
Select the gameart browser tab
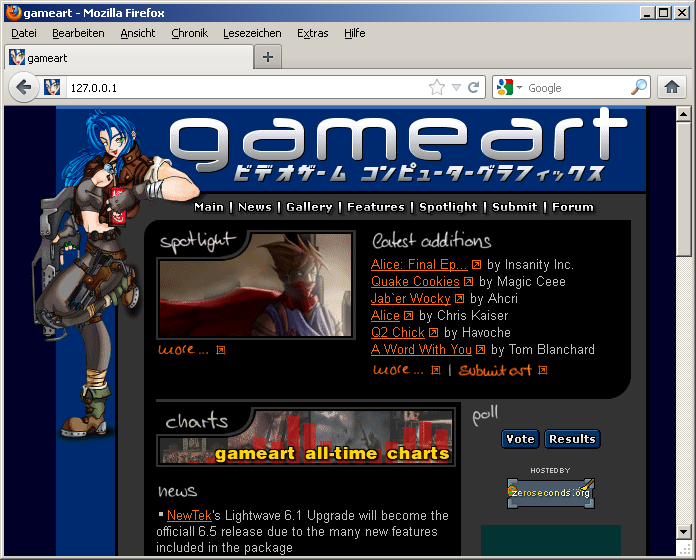point(129,58)
